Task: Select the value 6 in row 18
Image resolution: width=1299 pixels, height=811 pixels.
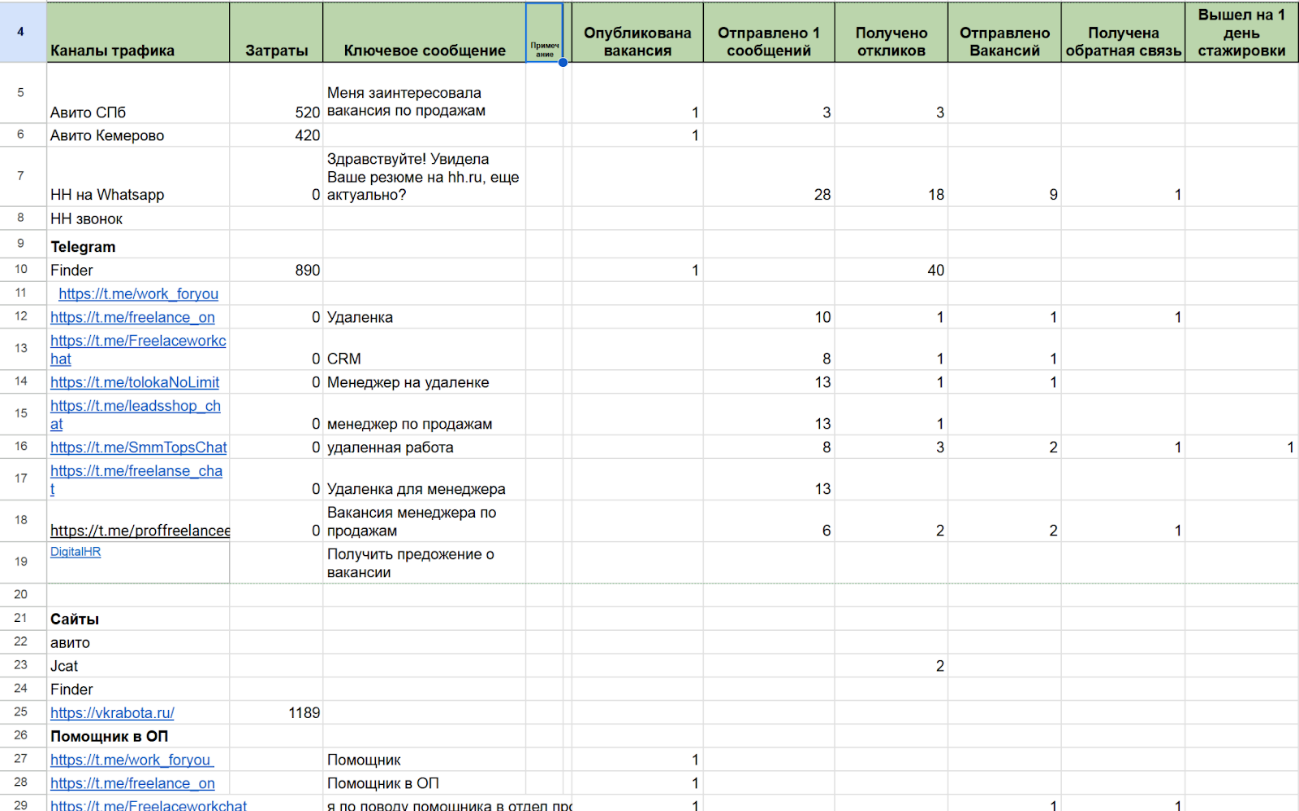Action: click(769, 521)
